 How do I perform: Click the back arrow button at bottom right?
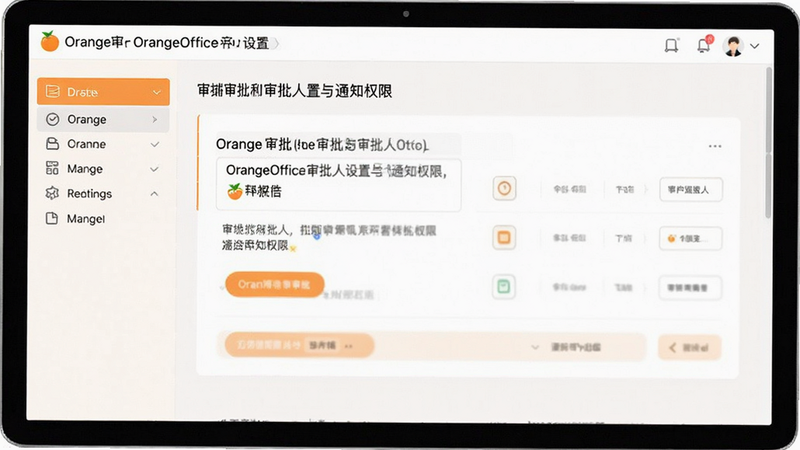(690, 348)
